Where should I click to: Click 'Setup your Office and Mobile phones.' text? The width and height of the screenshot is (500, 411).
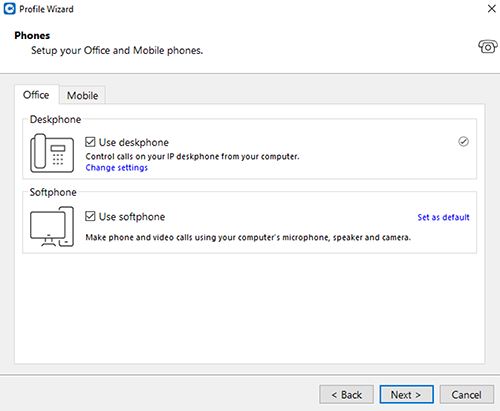117,50
